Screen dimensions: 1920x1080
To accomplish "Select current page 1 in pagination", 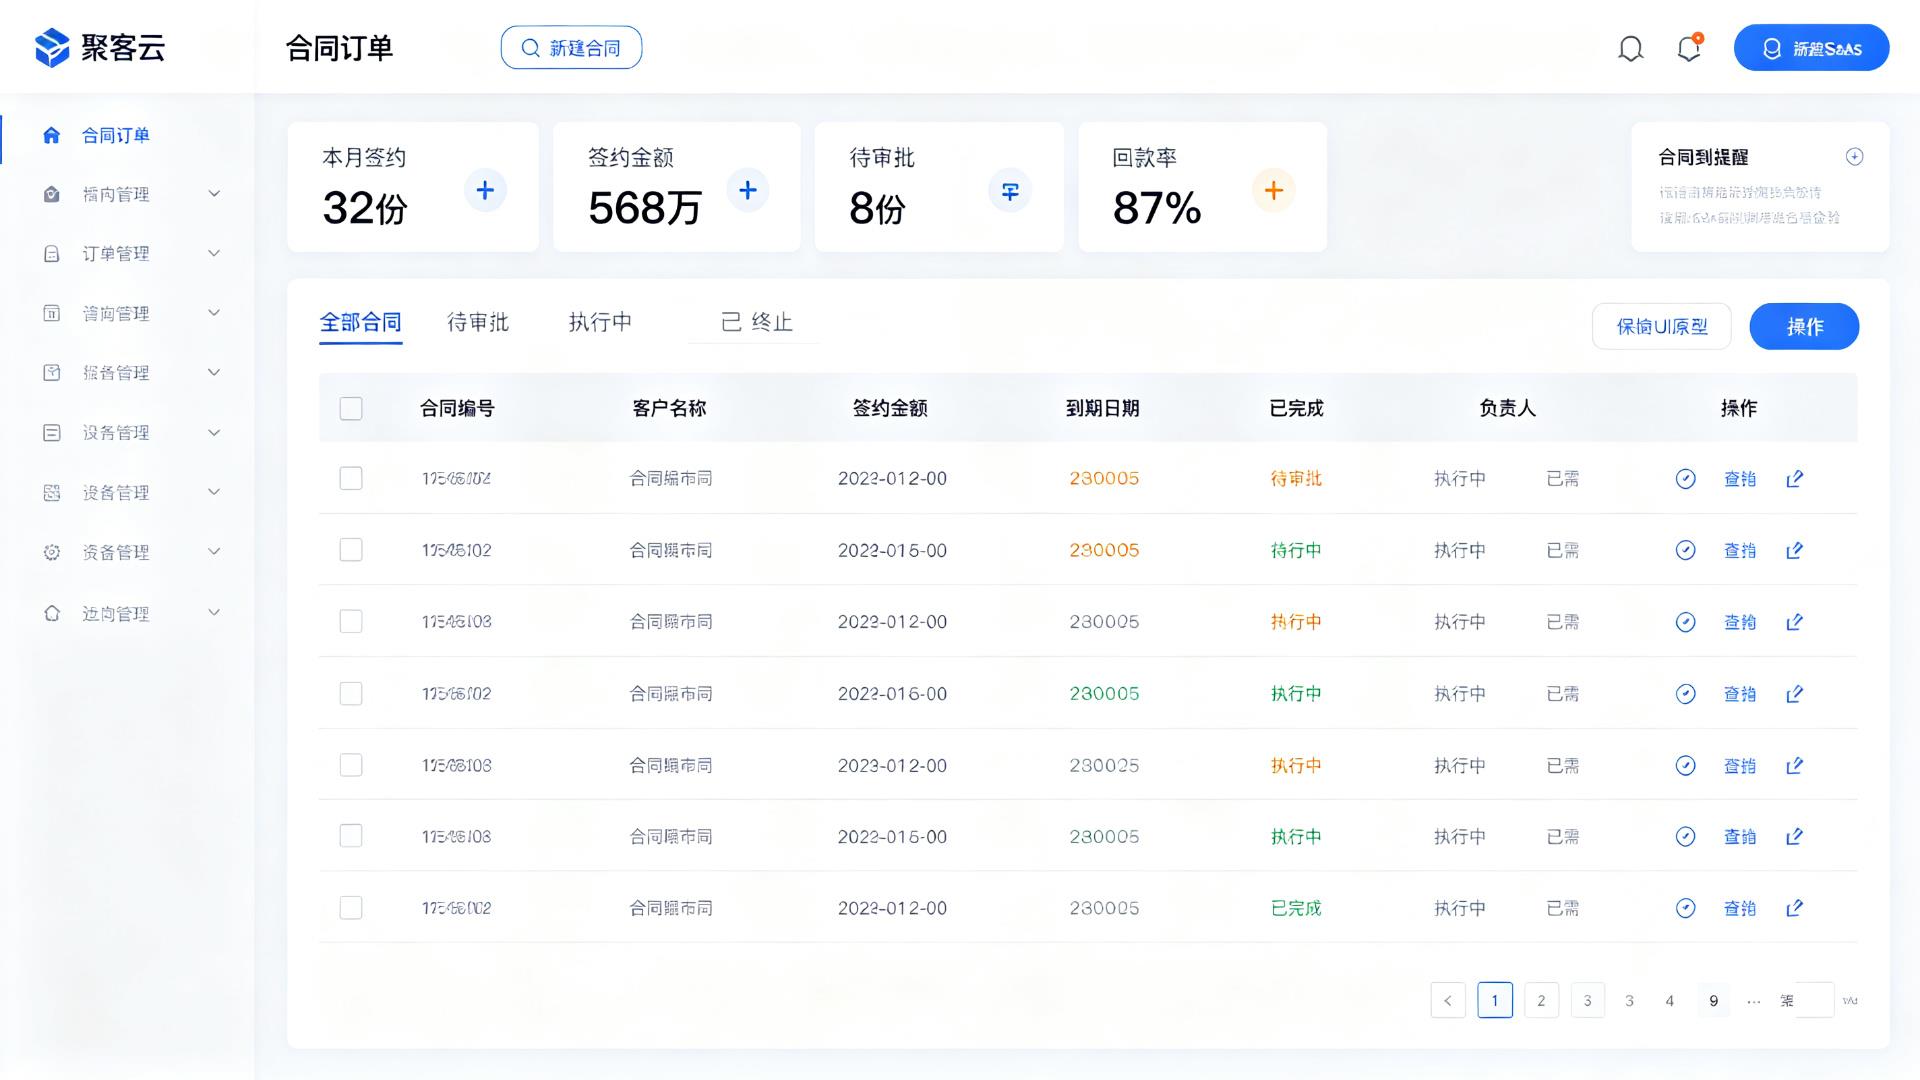I will pyautogui.click(x=1495, y=1000).
